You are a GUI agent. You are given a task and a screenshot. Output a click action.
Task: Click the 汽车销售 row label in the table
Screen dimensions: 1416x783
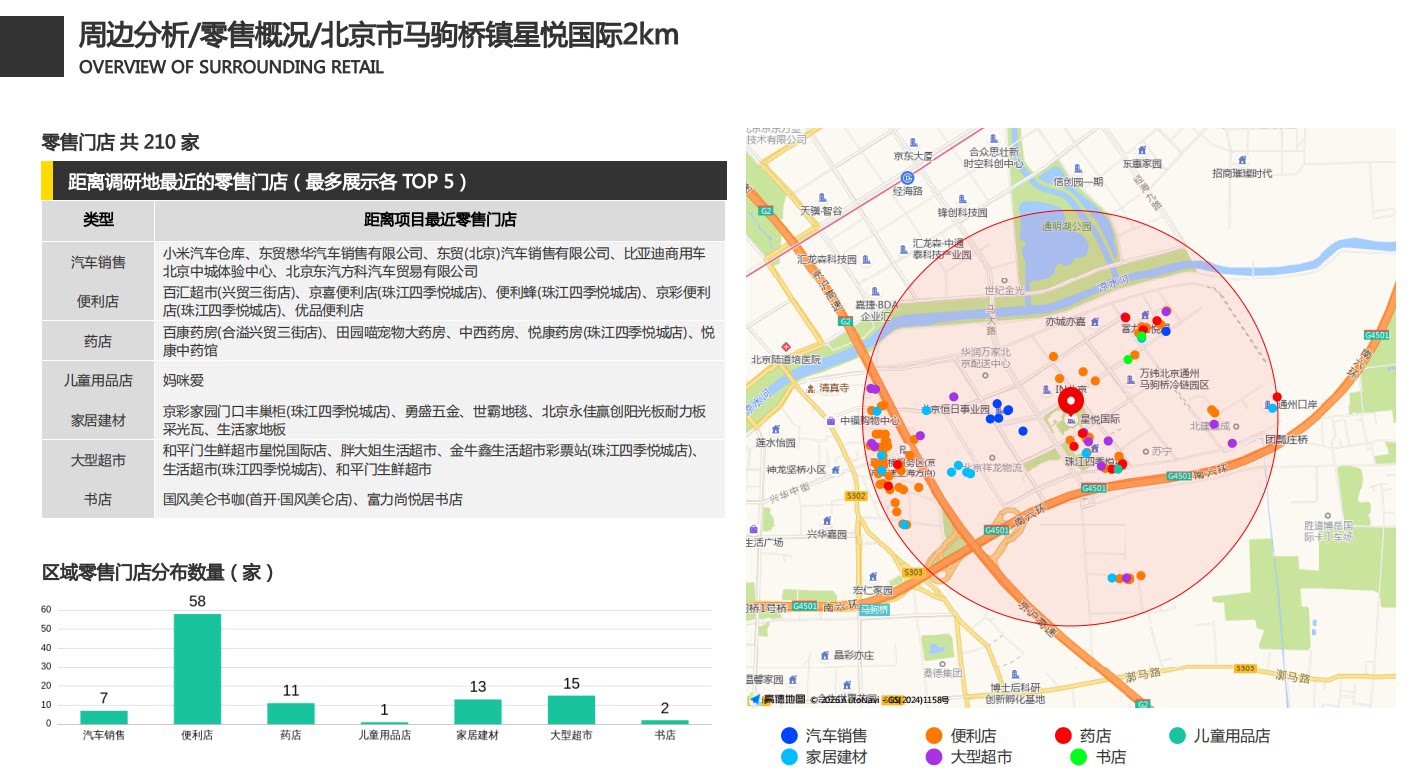coord(98,262)
